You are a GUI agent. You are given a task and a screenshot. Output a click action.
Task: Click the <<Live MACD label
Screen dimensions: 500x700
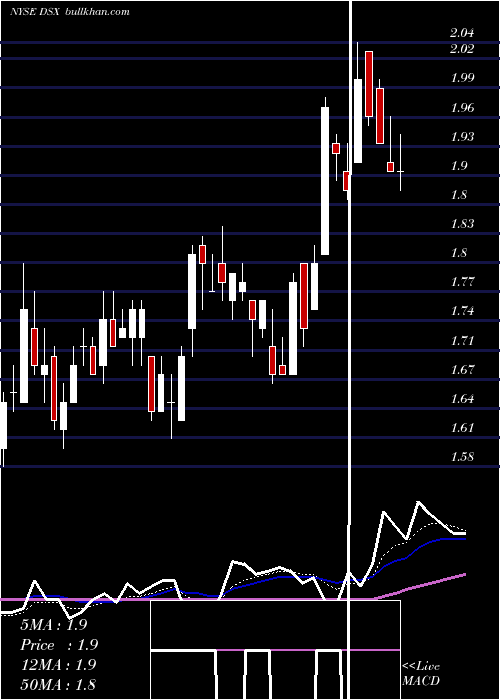pyautogui.click(x=421, y=673)
